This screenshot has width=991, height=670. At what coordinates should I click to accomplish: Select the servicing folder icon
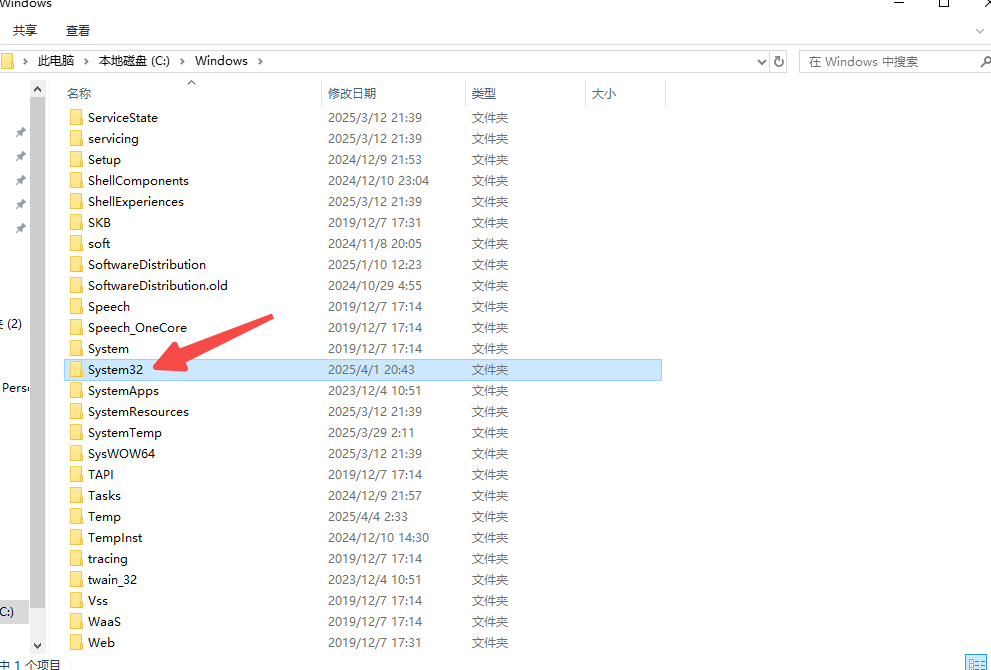(x=76, y=138)
